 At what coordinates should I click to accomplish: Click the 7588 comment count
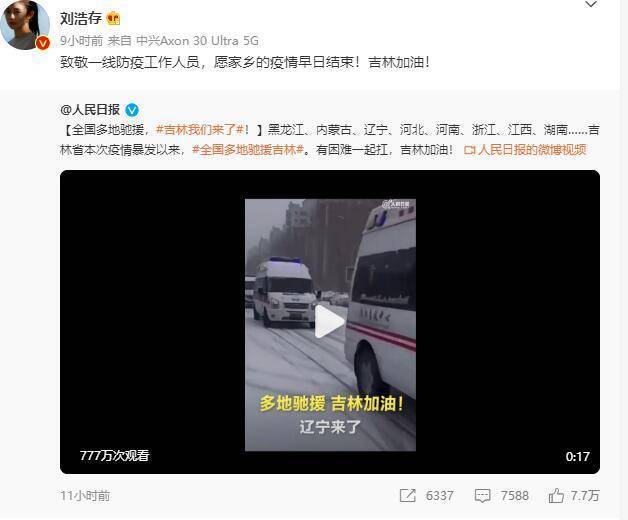pyautogui.click(x=515, y=496)
